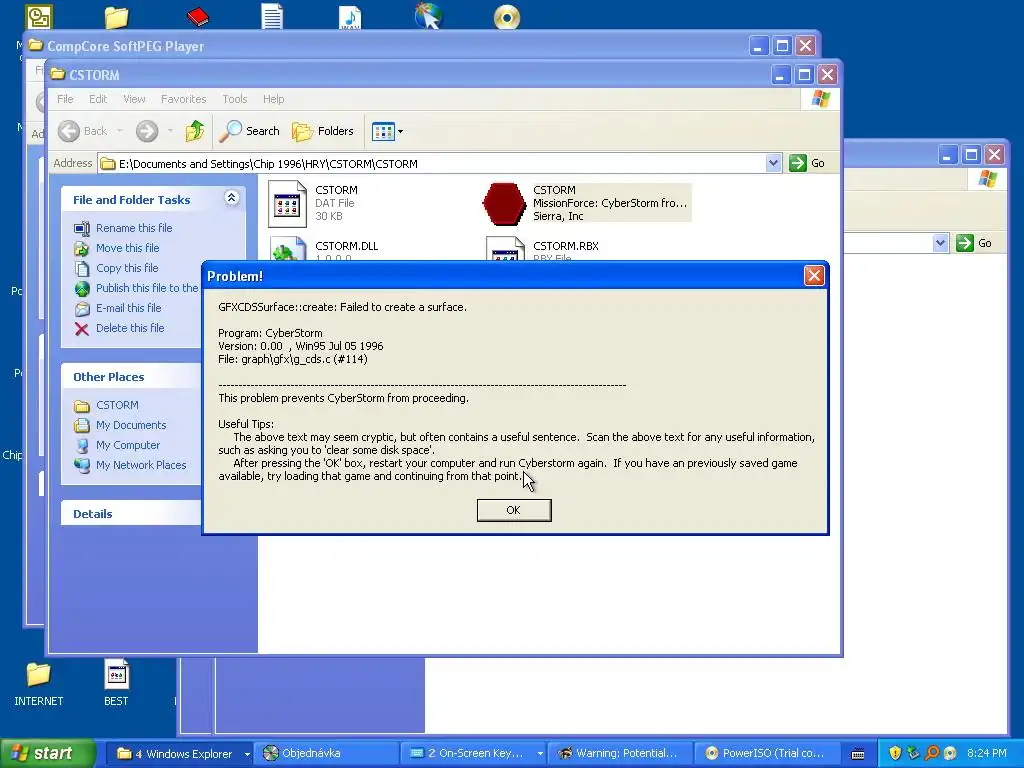
Task: Open the Back history dropdown arrow
Action: [x=120, y=131]
